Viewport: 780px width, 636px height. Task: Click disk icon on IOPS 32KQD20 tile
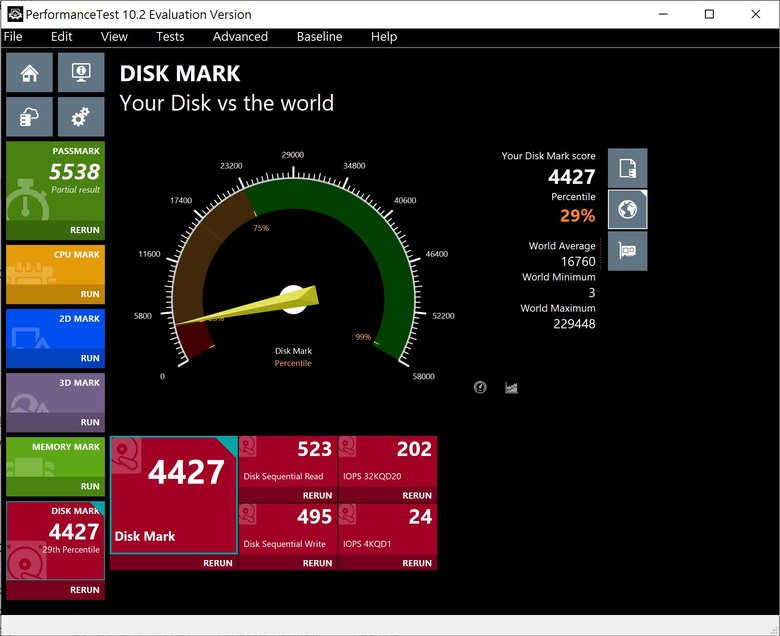[x=348, y=446]
